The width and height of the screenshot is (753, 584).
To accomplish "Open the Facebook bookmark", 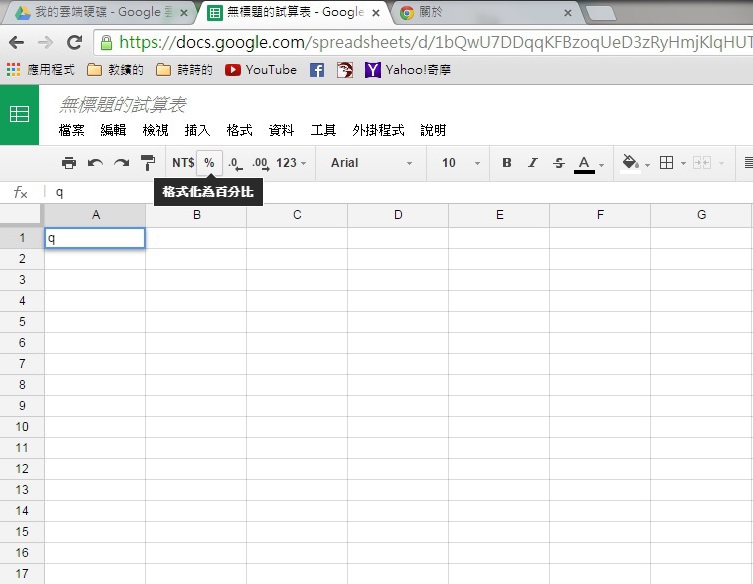I will (x=316, y=70).
